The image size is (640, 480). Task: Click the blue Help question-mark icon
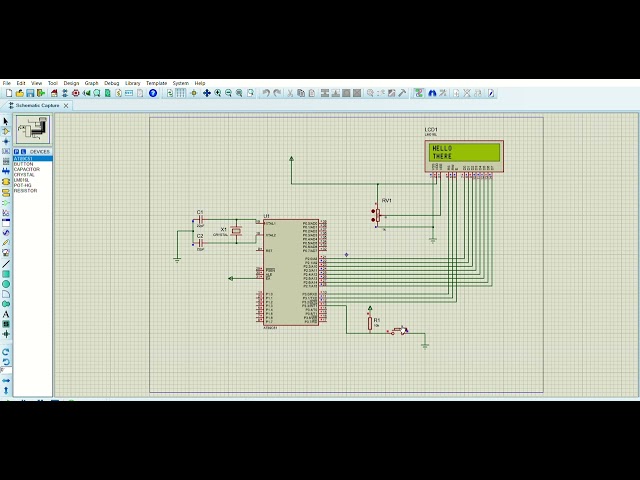pos(153,93)
